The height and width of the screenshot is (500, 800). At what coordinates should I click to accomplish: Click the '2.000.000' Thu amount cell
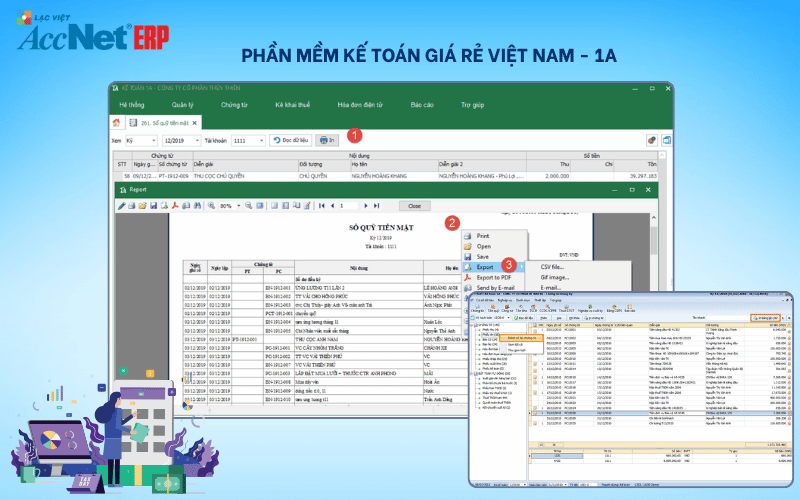point(548,176)
